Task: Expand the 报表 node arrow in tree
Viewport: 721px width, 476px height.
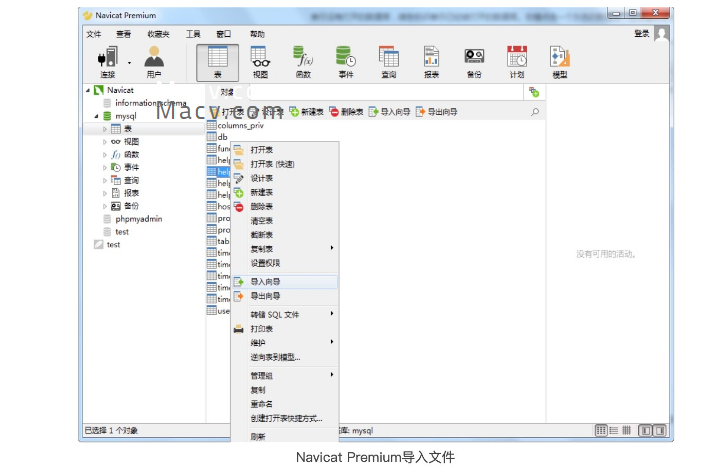Action: [x=105, y=194]
